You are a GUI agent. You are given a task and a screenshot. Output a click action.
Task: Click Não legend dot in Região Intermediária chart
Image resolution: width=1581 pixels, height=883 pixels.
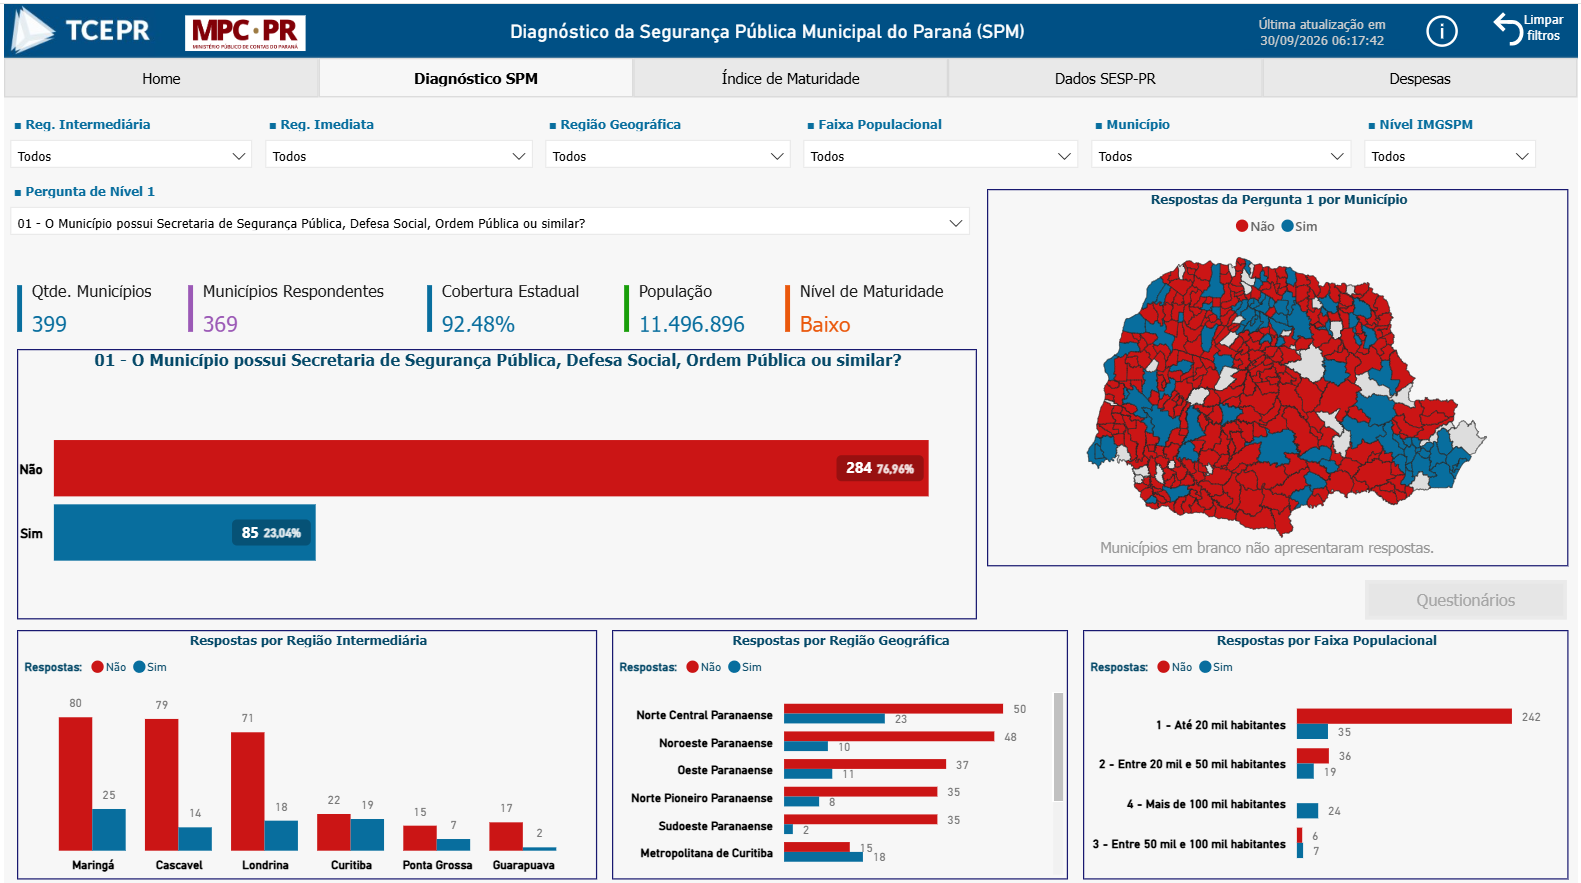coord(97,667)
